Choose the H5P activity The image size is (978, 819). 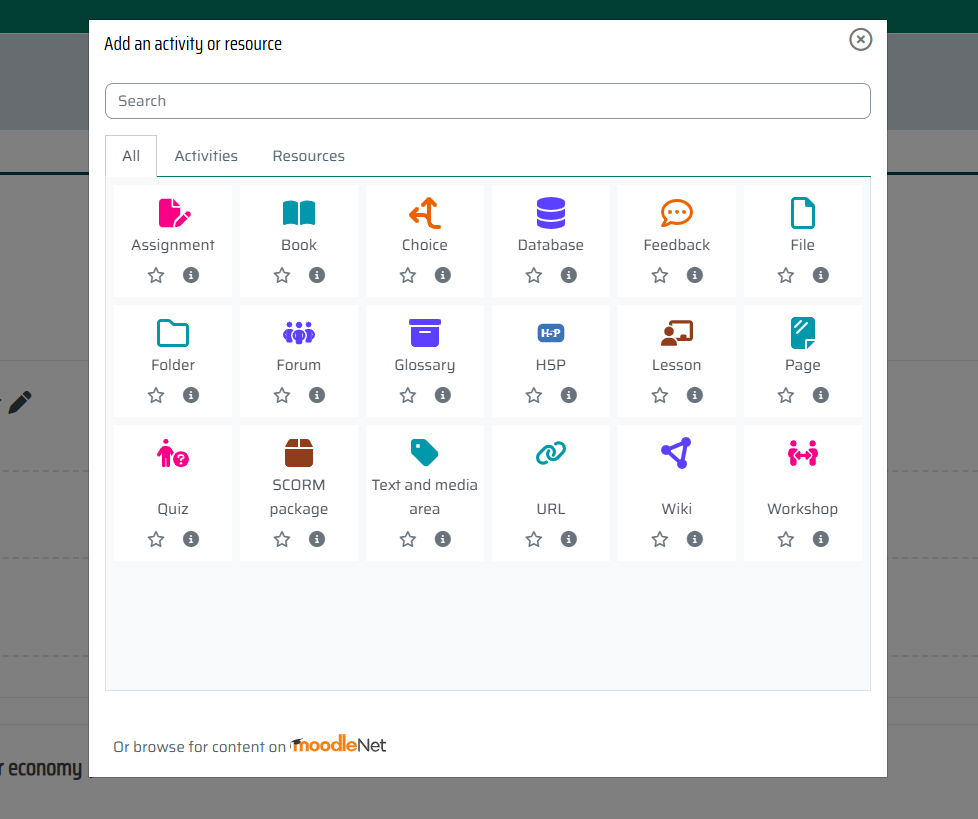(550, 333)
